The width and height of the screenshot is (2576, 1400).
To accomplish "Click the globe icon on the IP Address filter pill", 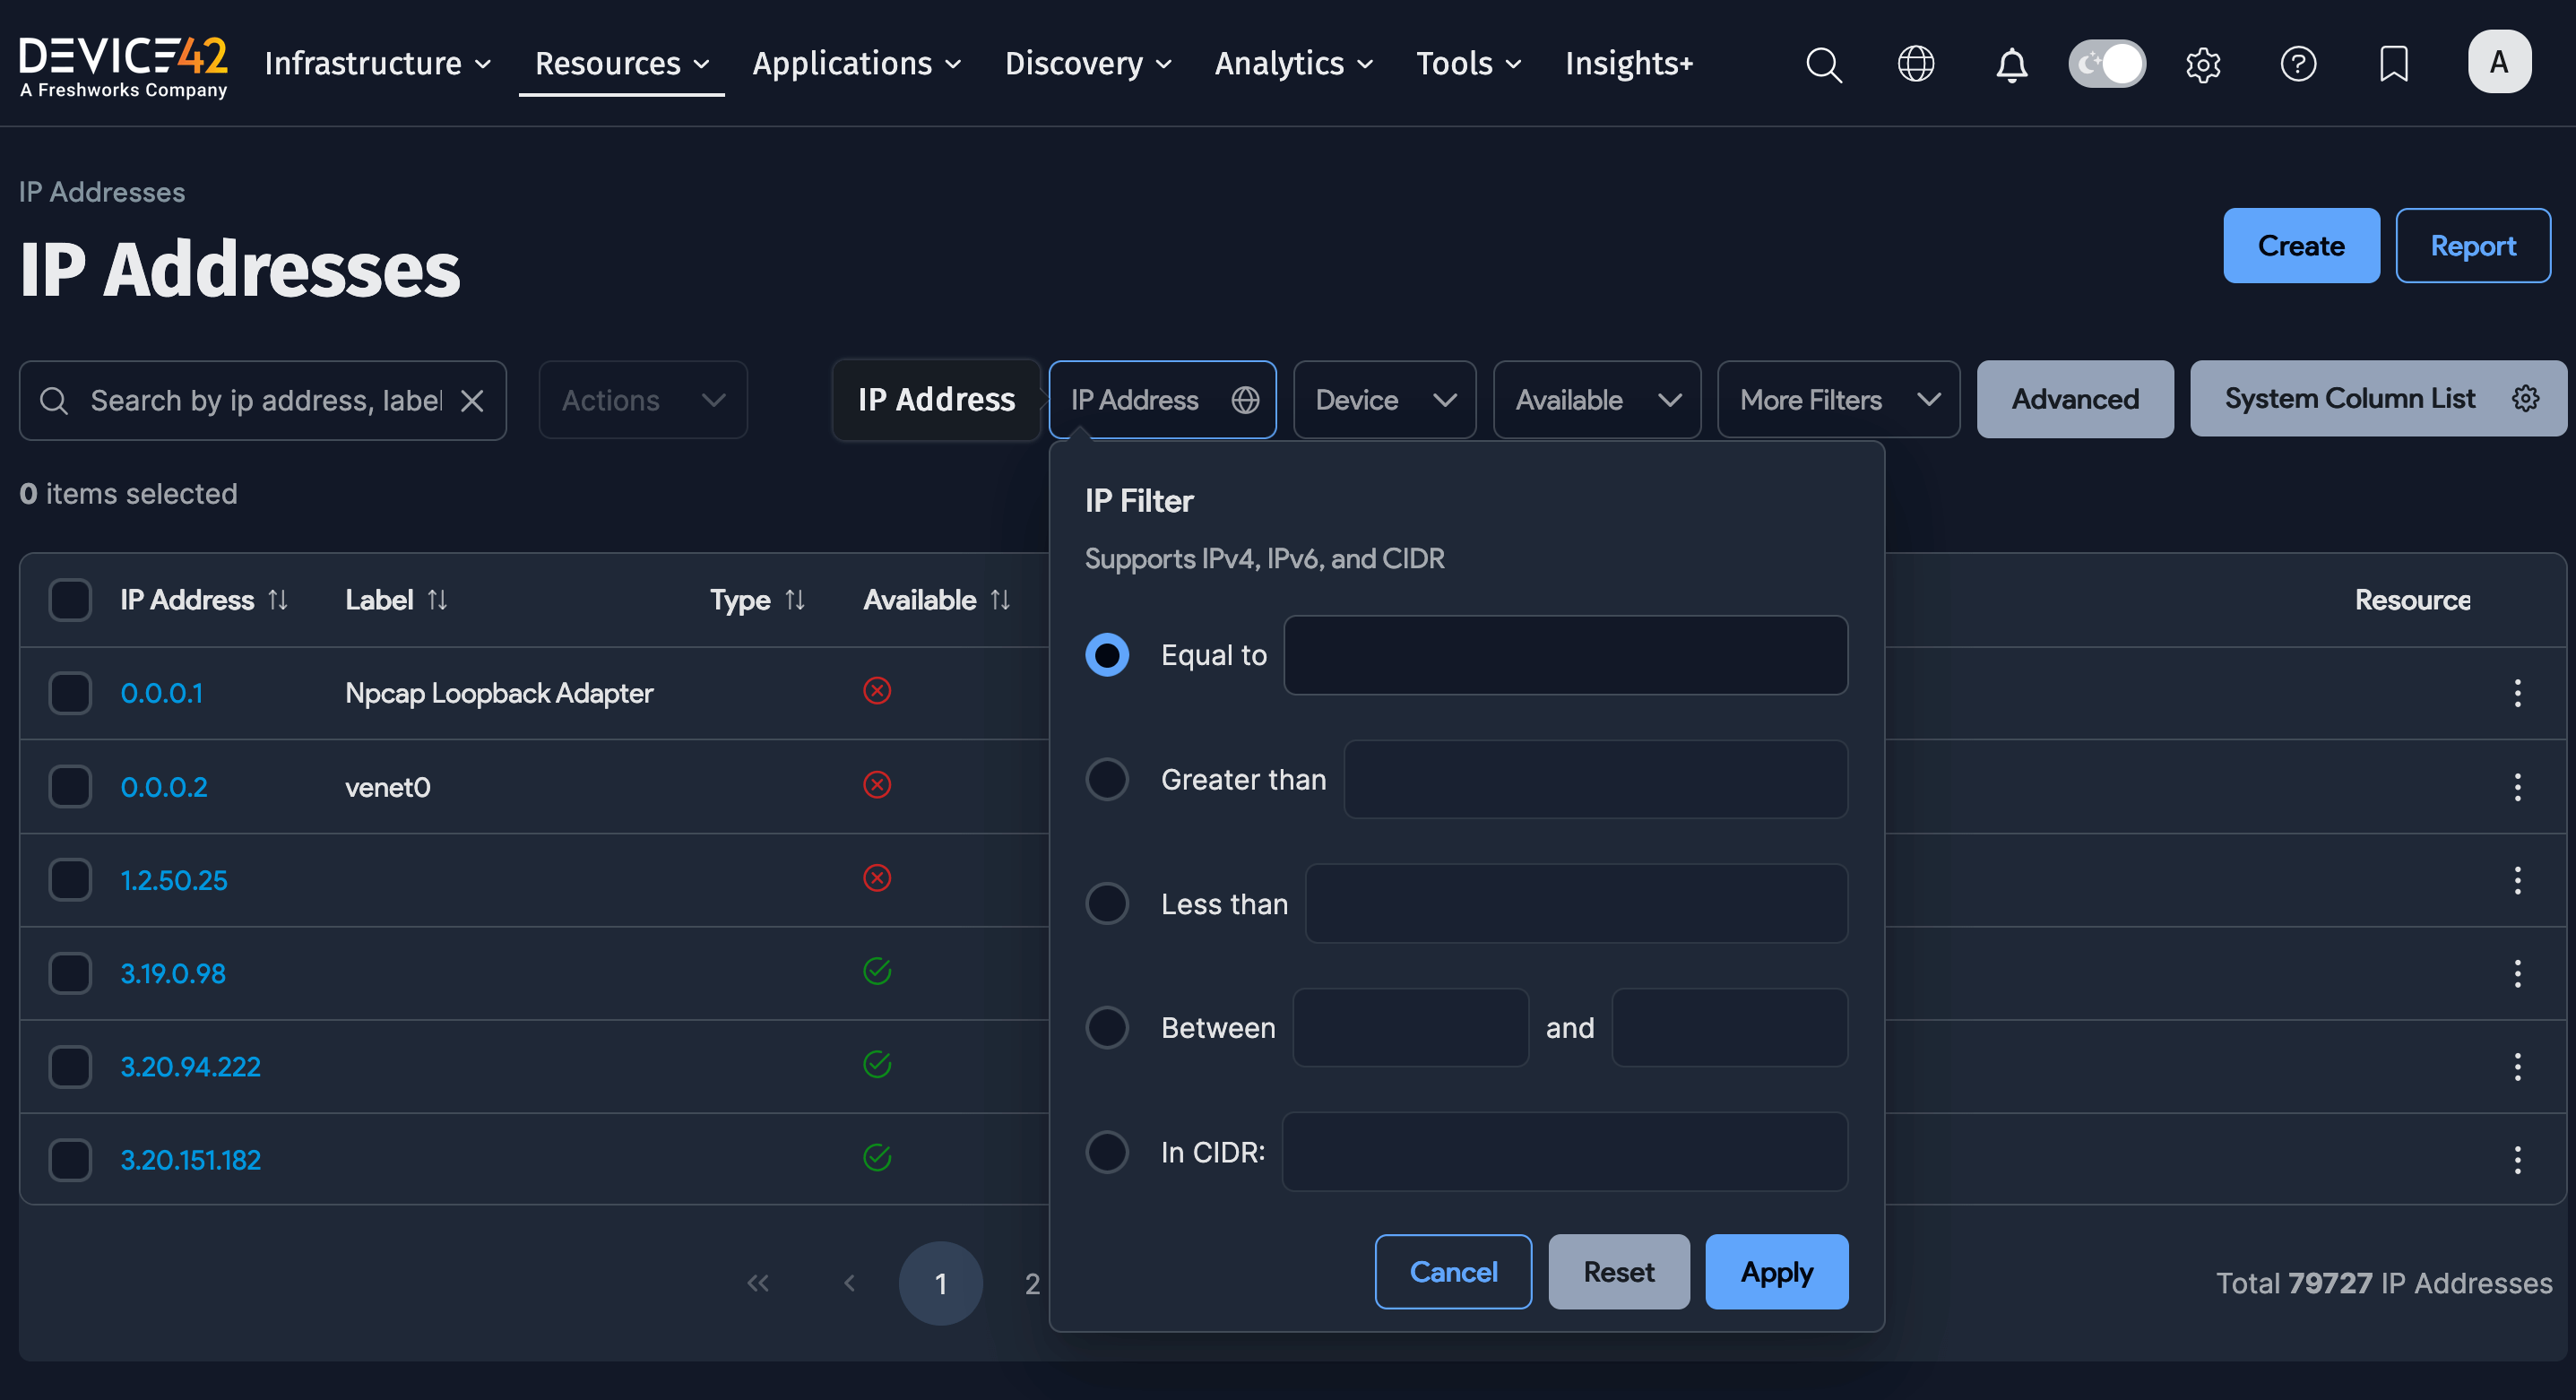I will (x=1245, y=399).
